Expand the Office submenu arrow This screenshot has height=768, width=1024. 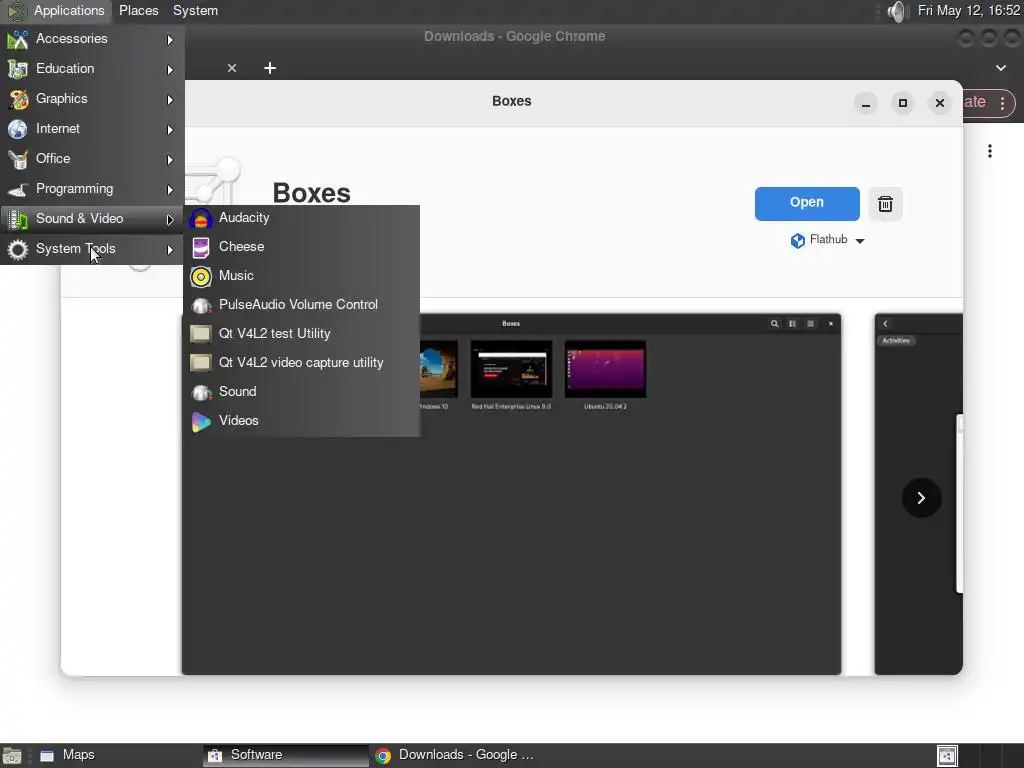(x=170, y=160)
